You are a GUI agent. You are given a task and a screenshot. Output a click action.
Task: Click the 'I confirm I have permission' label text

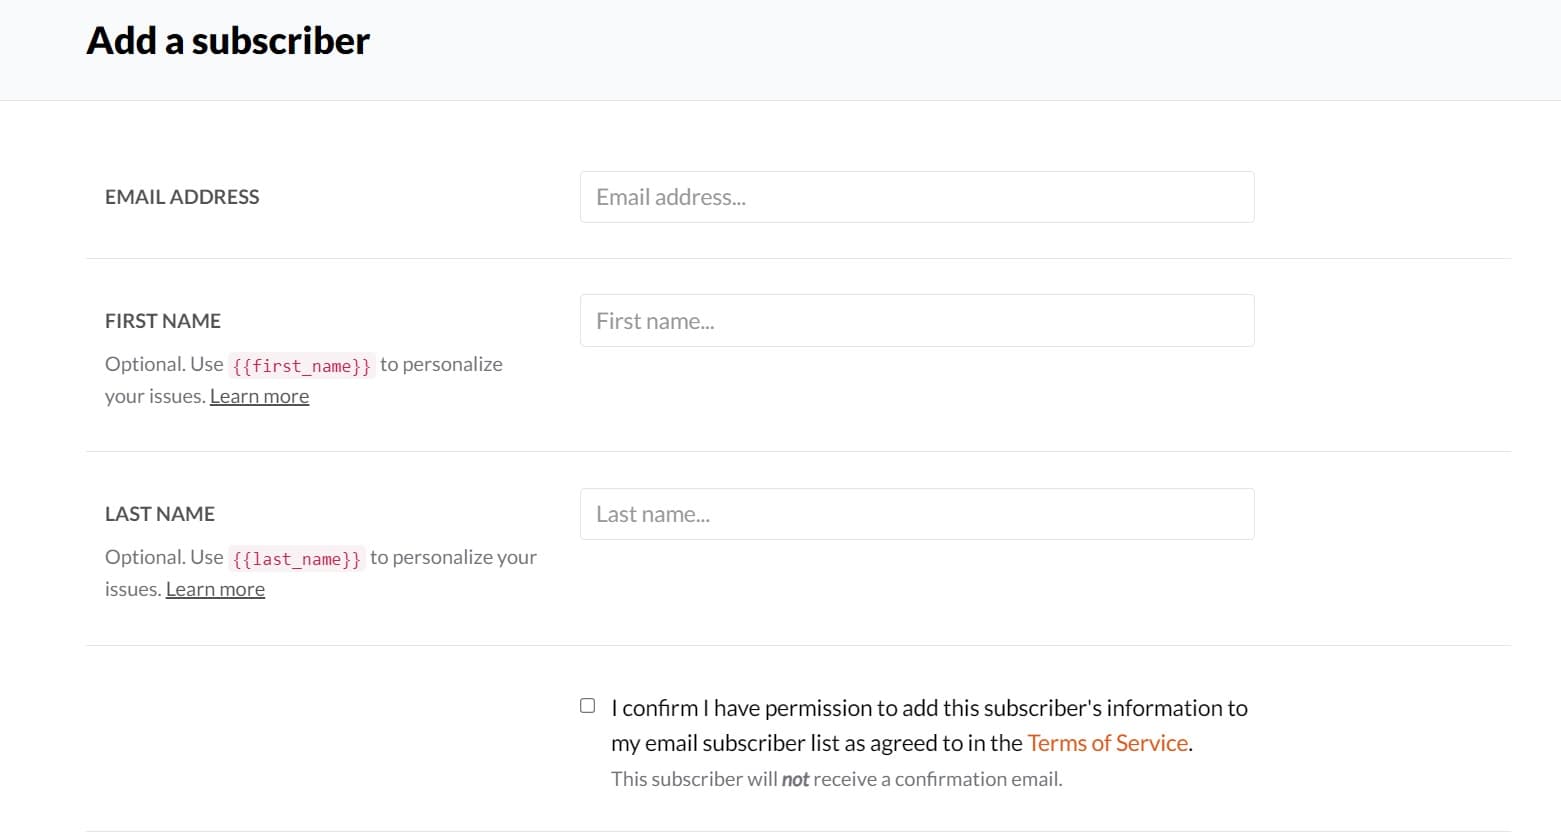point(929,709)
